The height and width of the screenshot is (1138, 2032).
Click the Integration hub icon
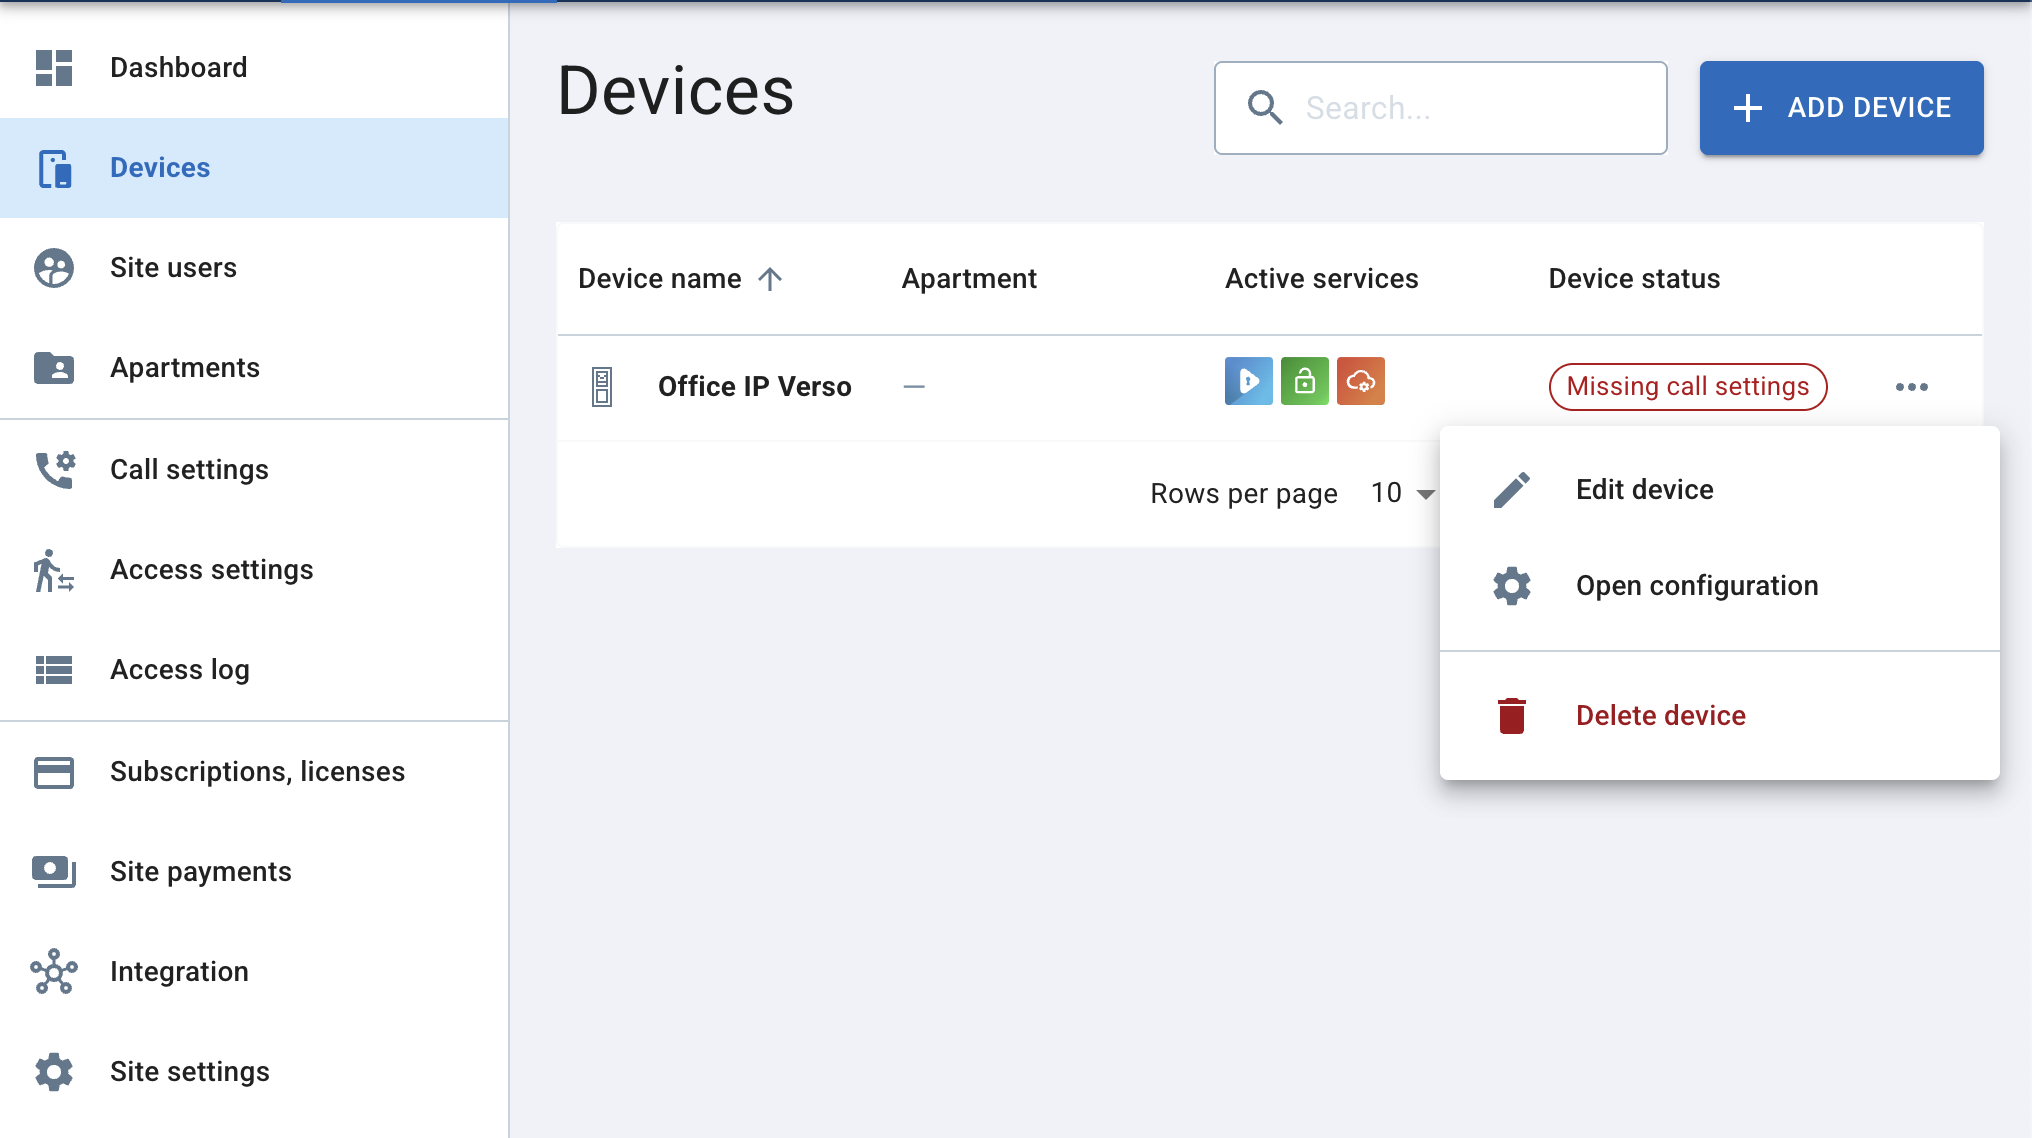(54, 971)
